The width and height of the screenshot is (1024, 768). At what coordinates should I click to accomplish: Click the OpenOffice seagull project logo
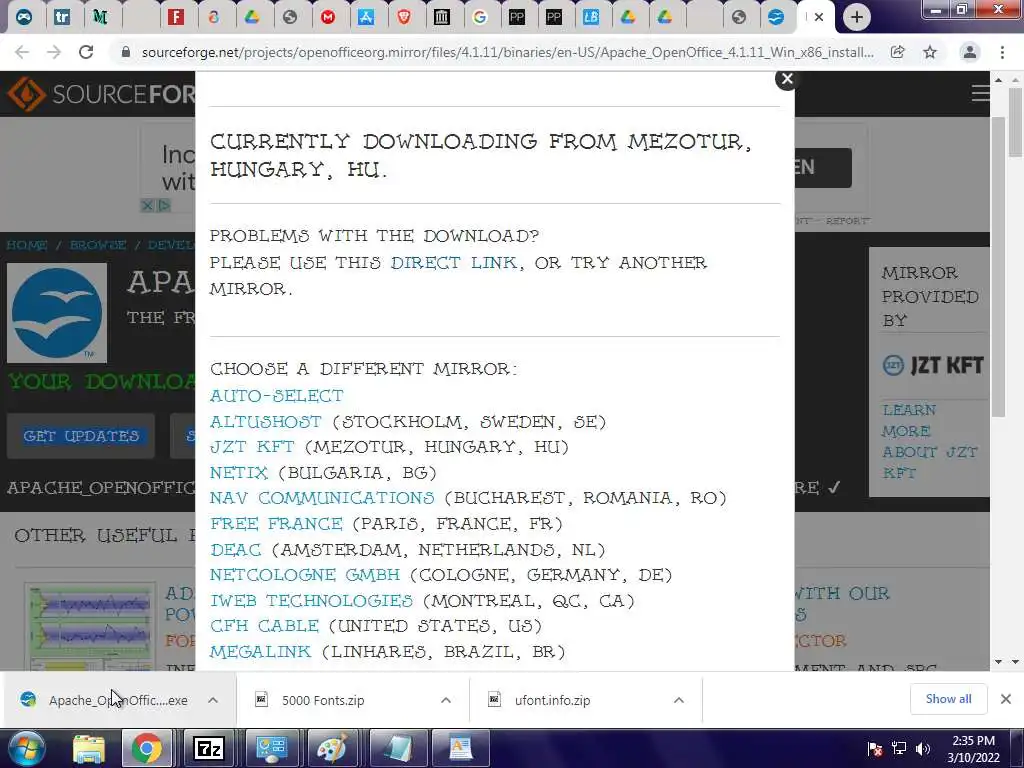[57, 313]
